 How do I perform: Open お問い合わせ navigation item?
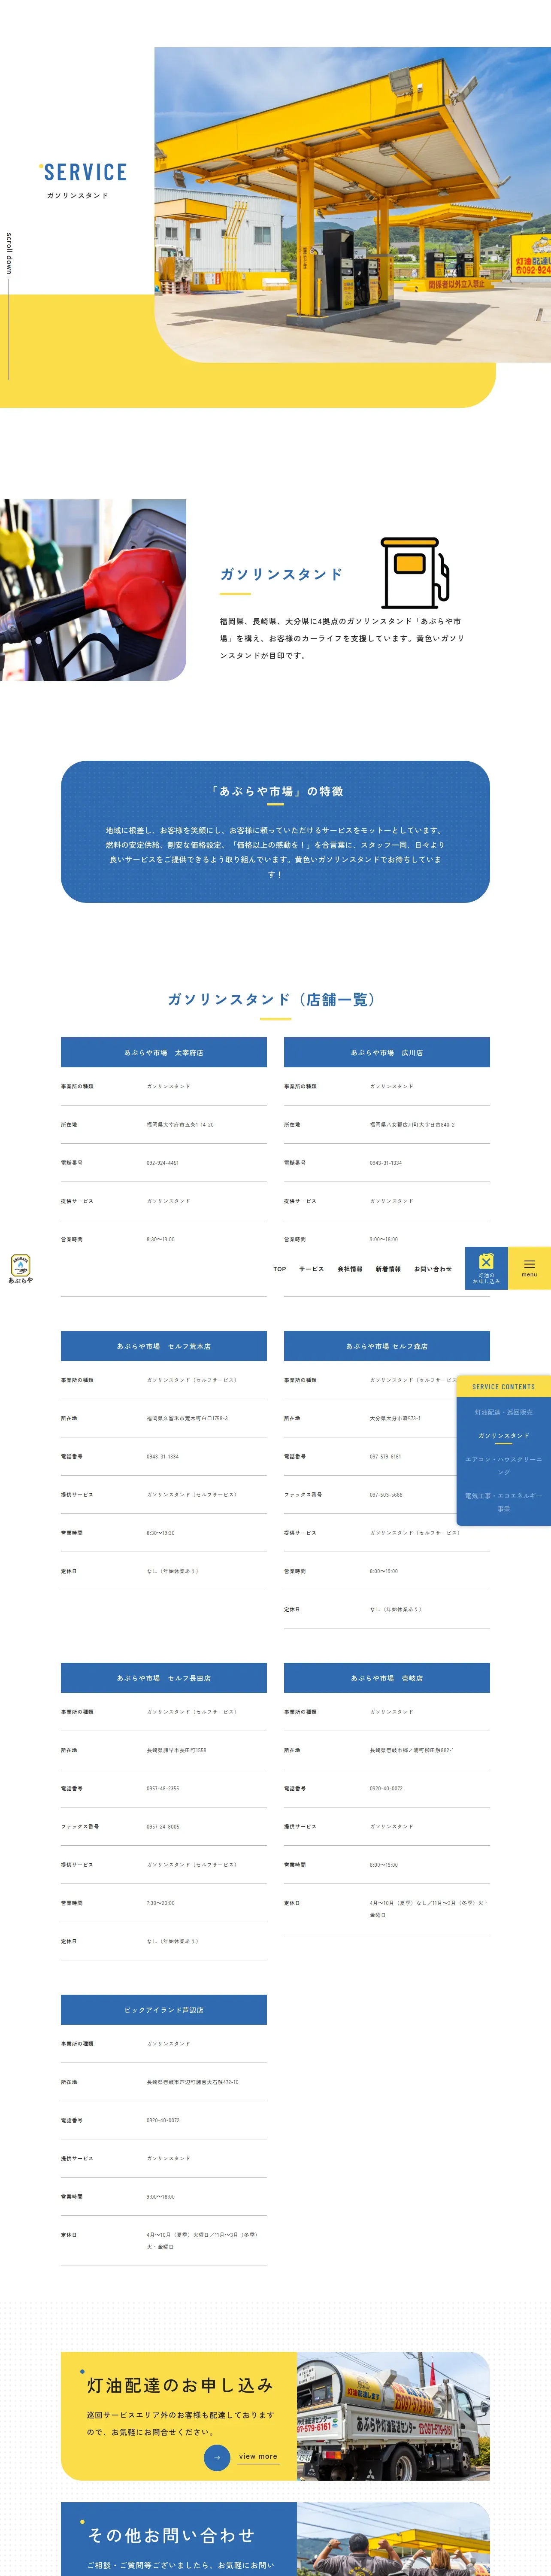(x=433, y=1269)
